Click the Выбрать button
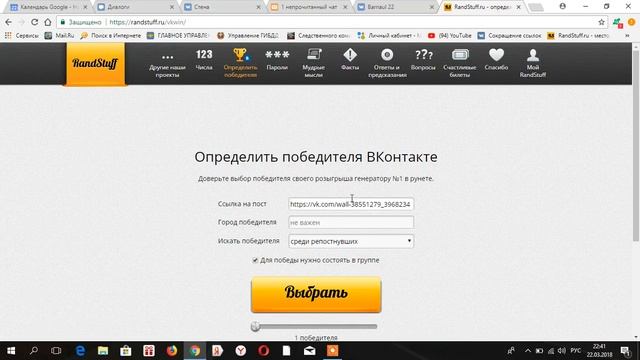The width and height of the screenshot is (640, 360). (x=316, y=295)
